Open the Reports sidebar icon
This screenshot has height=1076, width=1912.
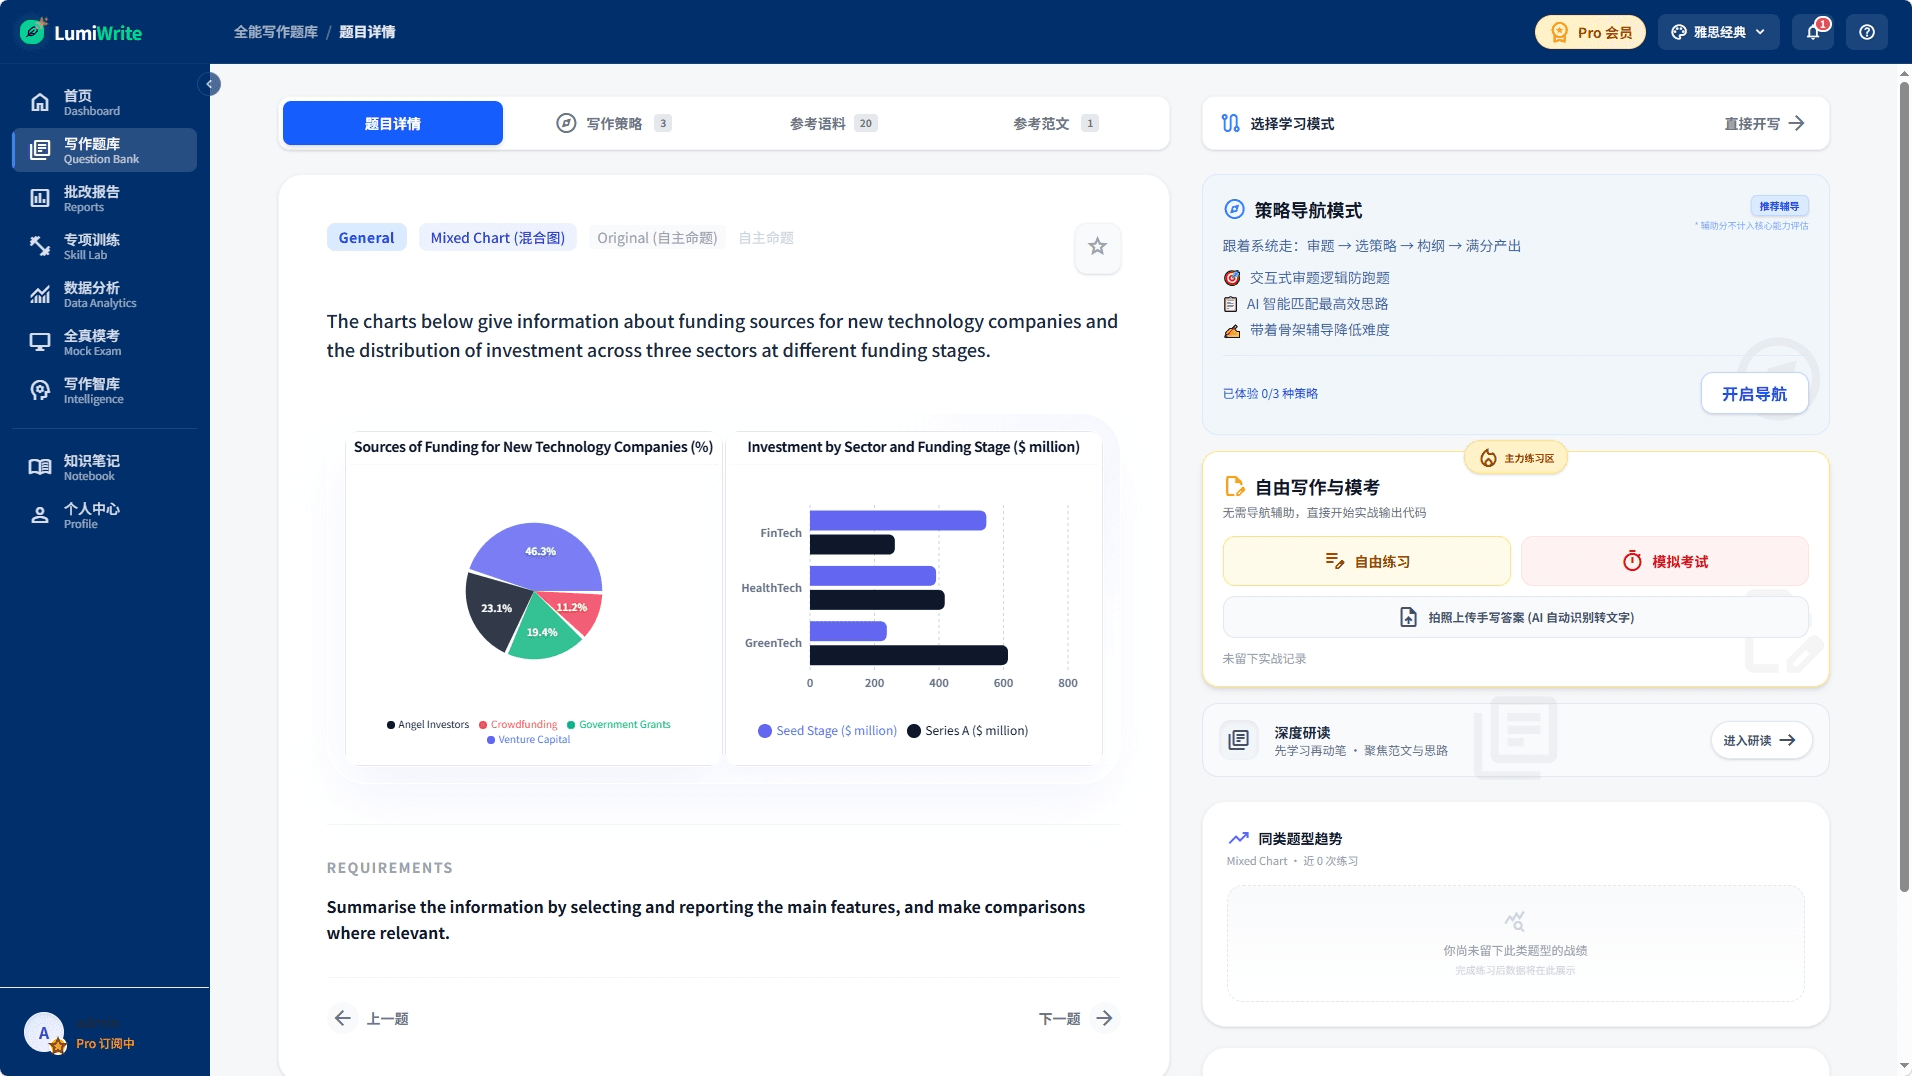click(x=40, y=198)
